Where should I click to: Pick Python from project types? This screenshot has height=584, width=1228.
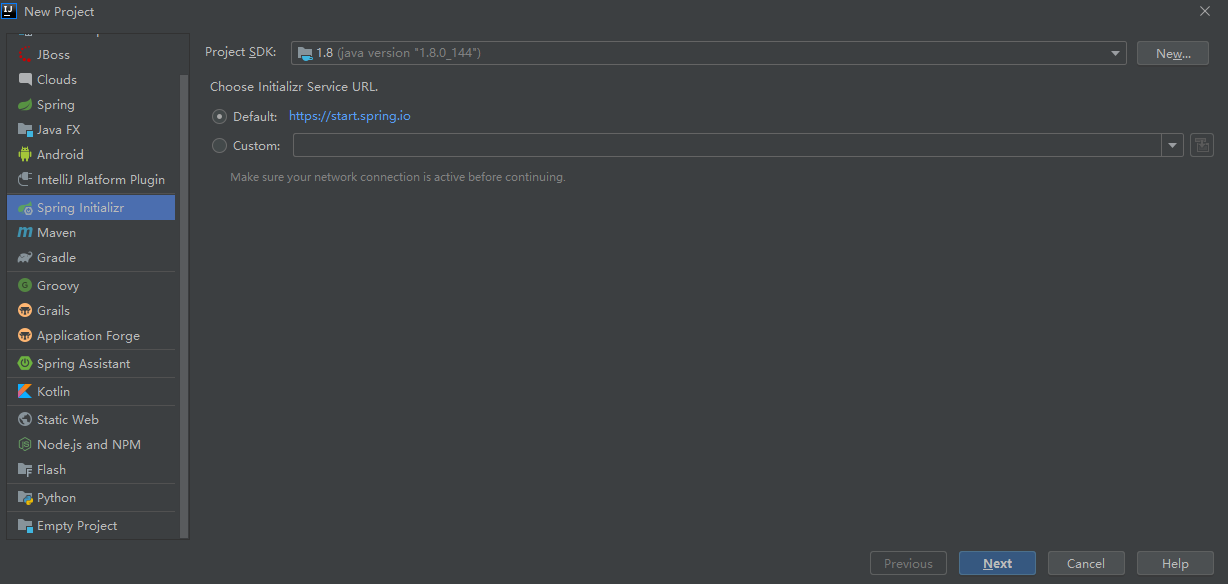[x=91, y=498]
